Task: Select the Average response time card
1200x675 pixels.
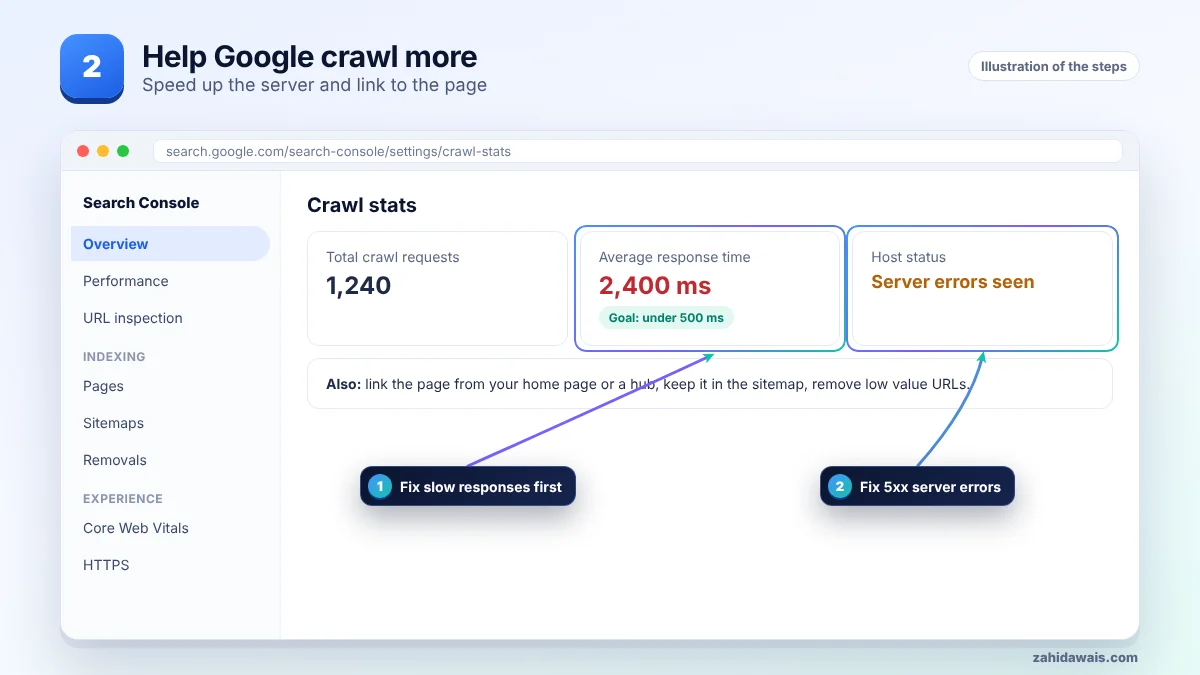Action: click(710, 288)
